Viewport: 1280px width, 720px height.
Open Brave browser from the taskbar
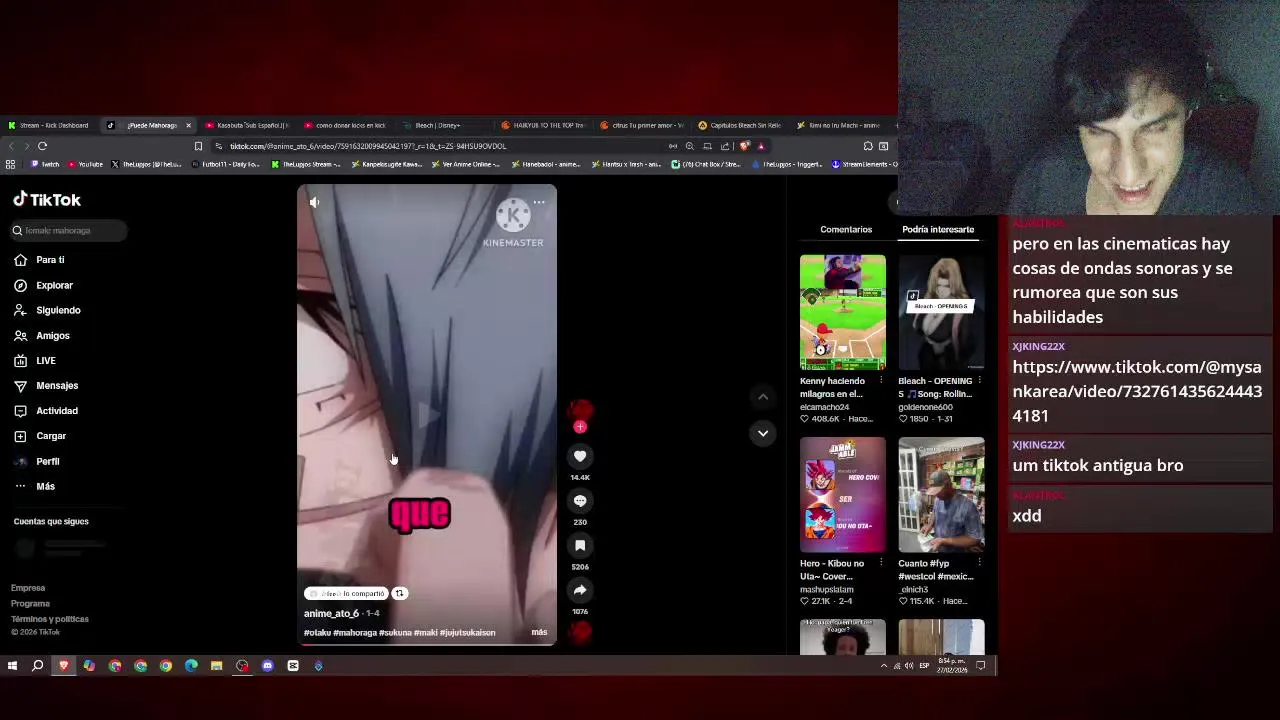coord(64,666)
